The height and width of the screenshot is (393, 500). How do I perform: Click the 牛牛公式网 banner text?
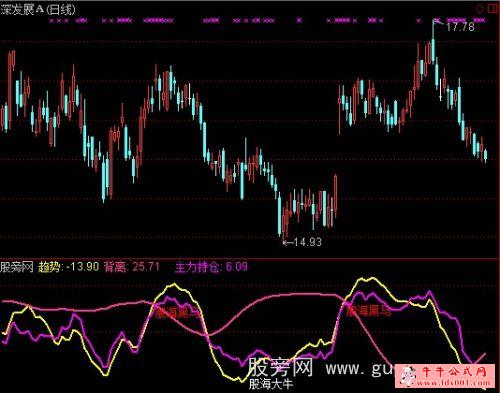pos(455,371)
